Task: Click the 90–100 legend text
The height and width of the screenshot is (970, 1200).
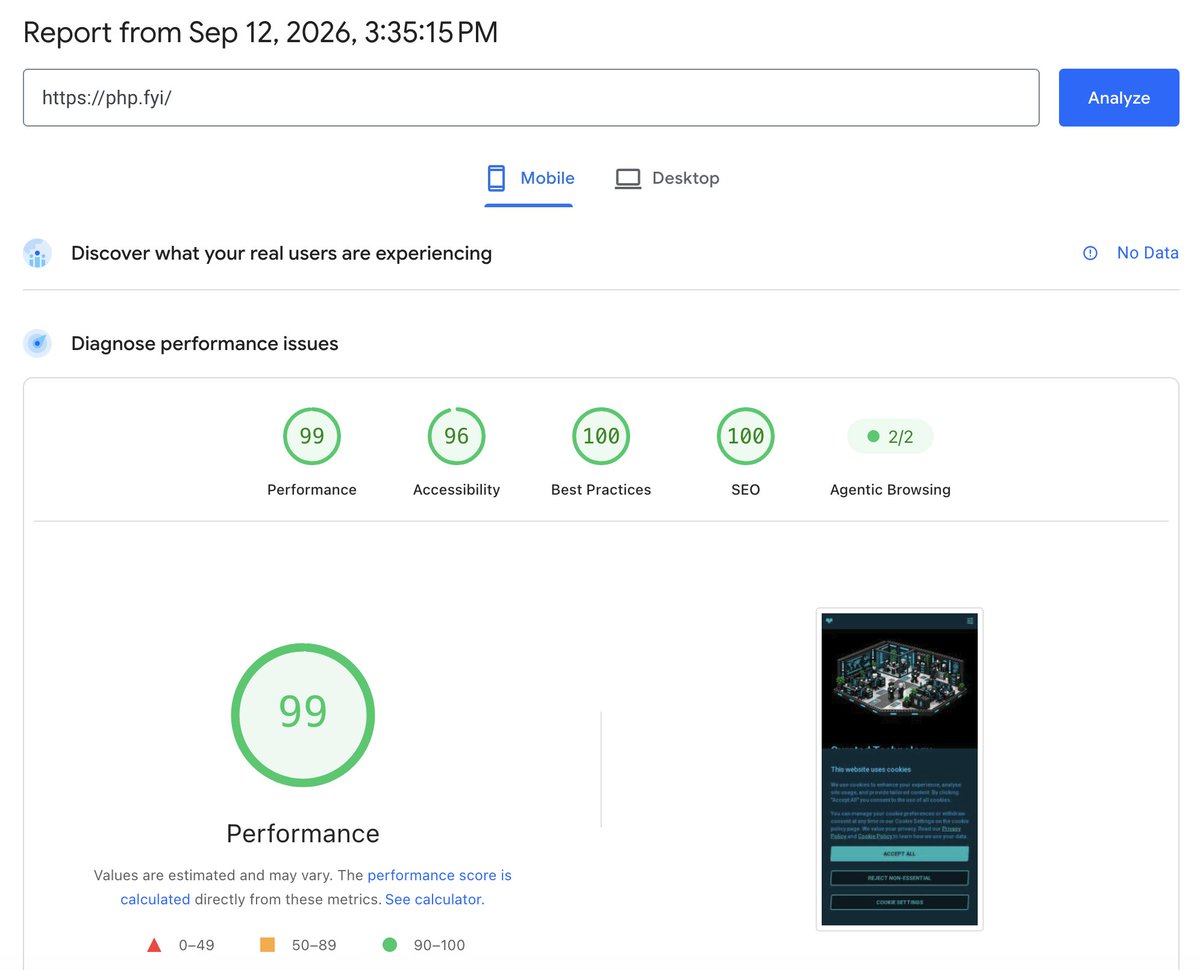Action: point(439,945)
